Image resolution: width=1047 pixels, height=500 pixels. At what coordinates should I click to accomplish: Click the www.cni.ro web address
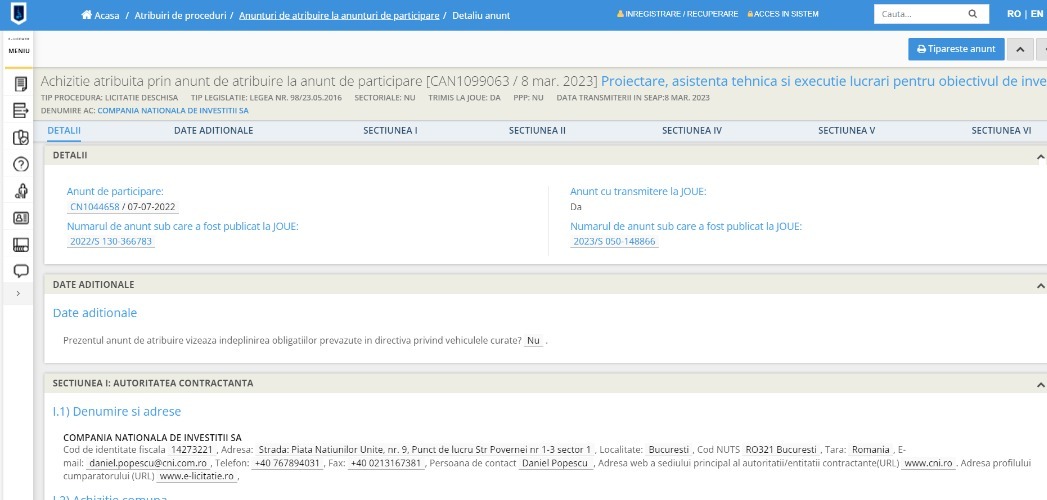pyautogui.click(x=927, y=463)
